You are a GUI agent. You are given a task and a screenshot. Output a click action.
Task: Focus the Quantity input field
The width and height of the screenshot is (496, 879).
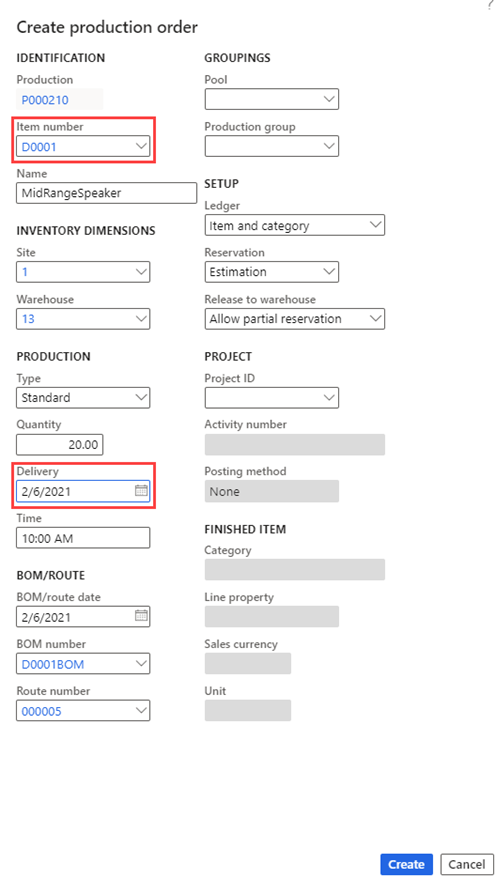pos(60,445)
